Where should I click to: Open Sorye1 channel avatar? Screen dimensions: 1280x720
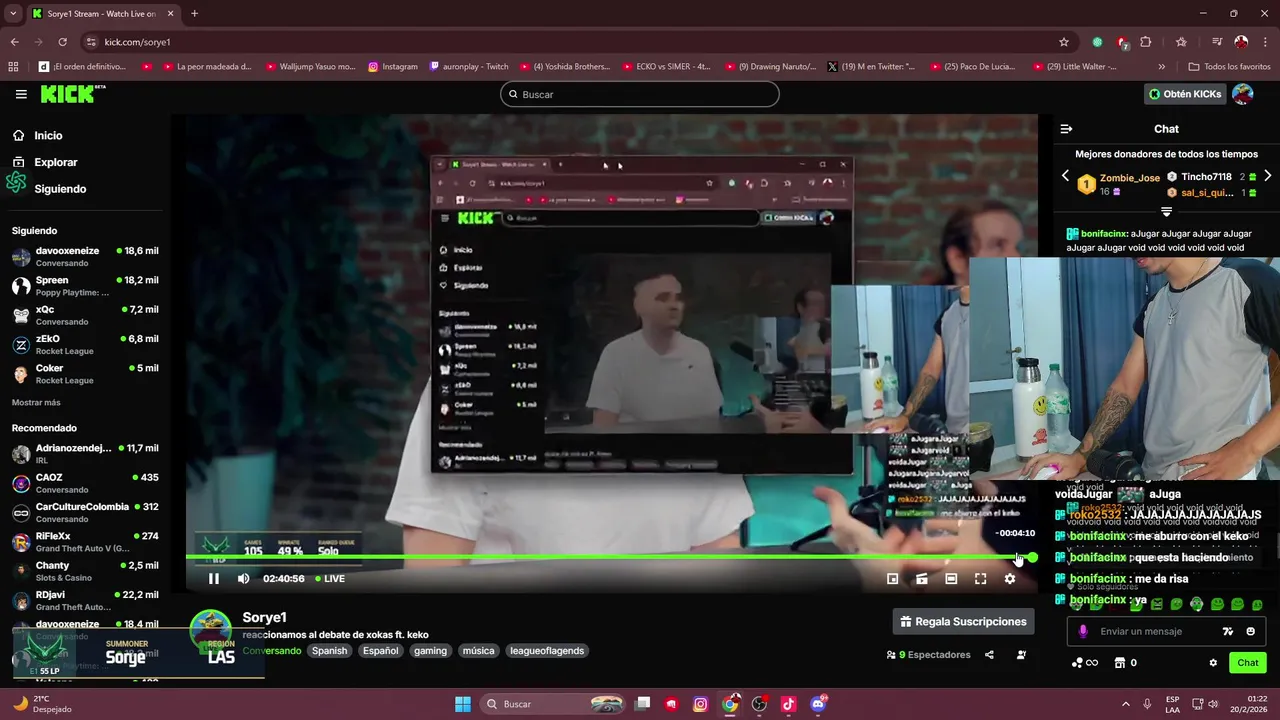[x=211, y=630]
